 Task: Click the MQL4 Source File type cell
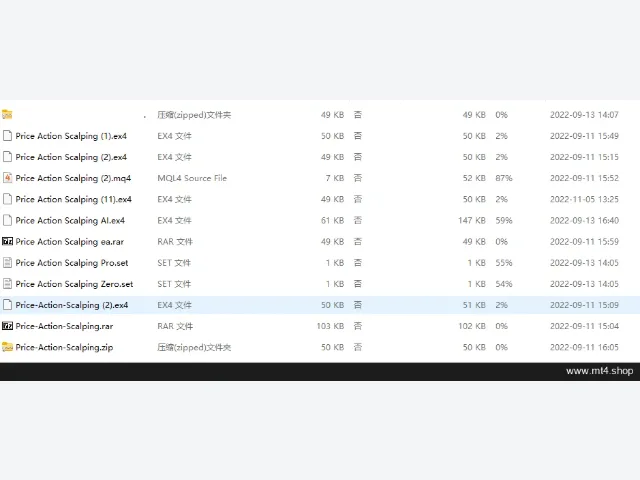[x=192, y=178]
